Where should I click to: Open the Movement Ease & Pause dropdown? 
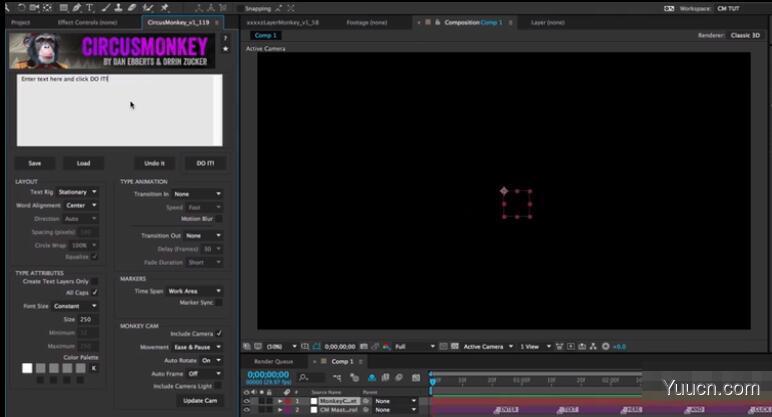coord(197,347)
